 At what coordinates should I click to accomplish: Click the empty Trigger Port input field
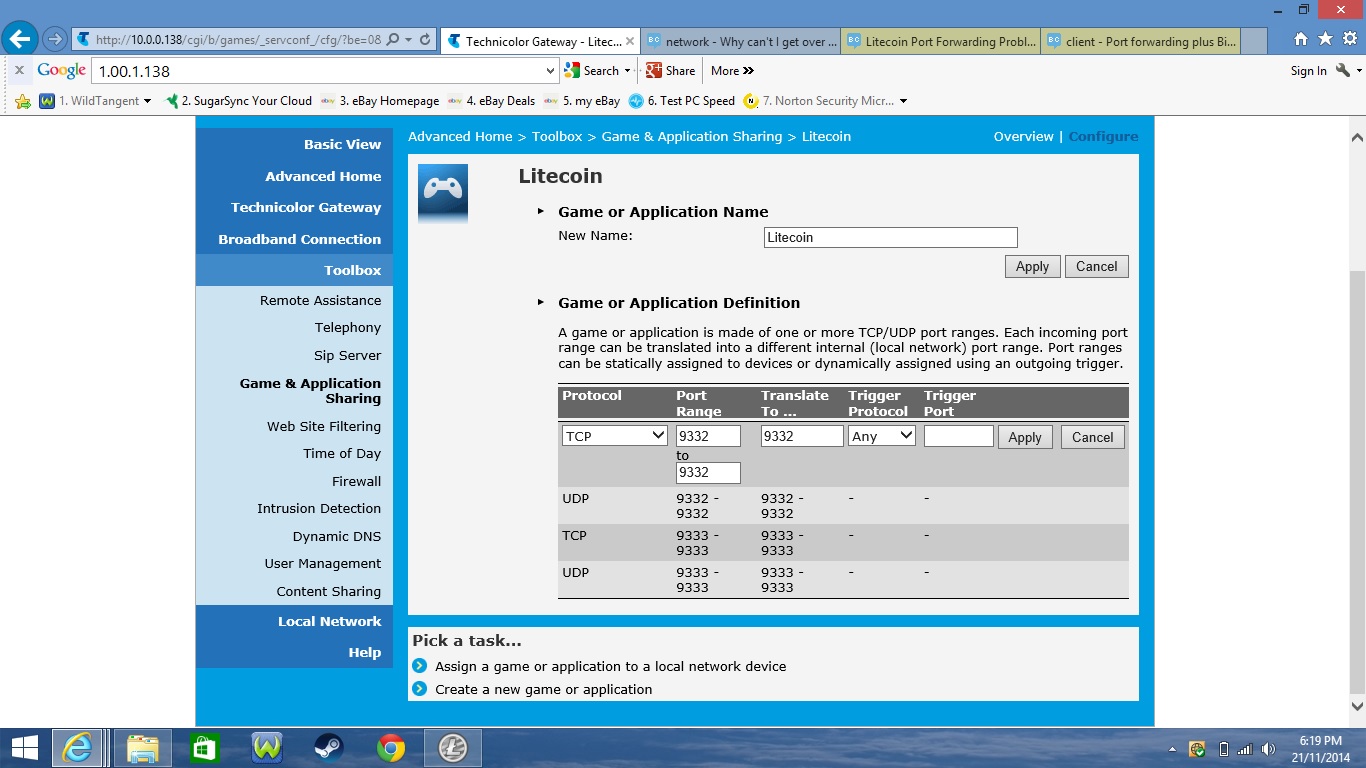coord(958,436)
